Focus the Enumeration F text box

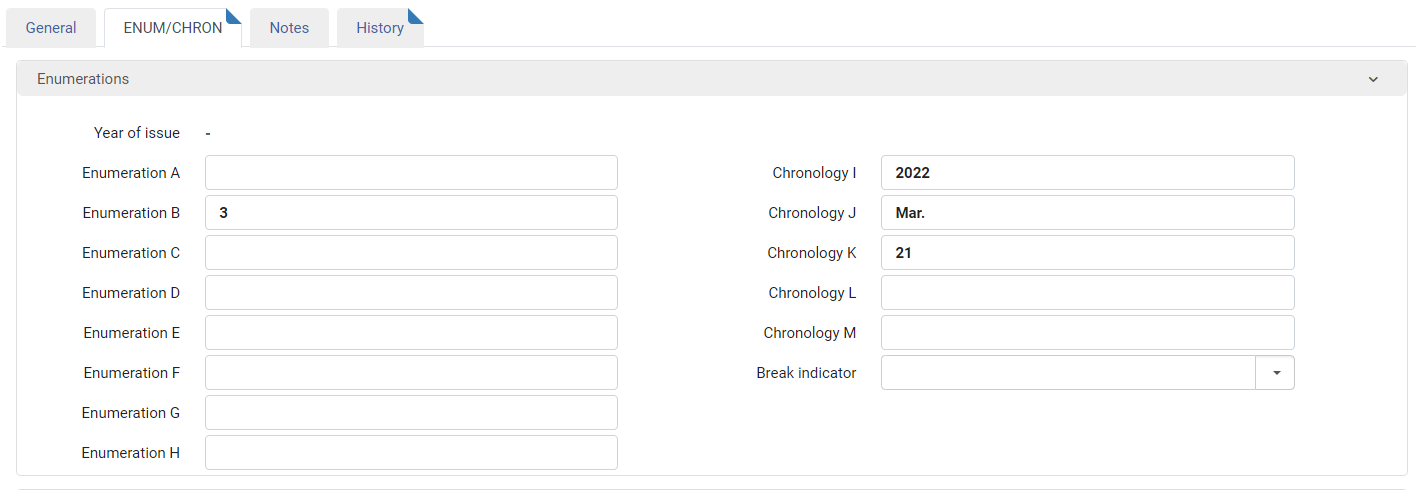pyautogui.click(x=411, y=373)
